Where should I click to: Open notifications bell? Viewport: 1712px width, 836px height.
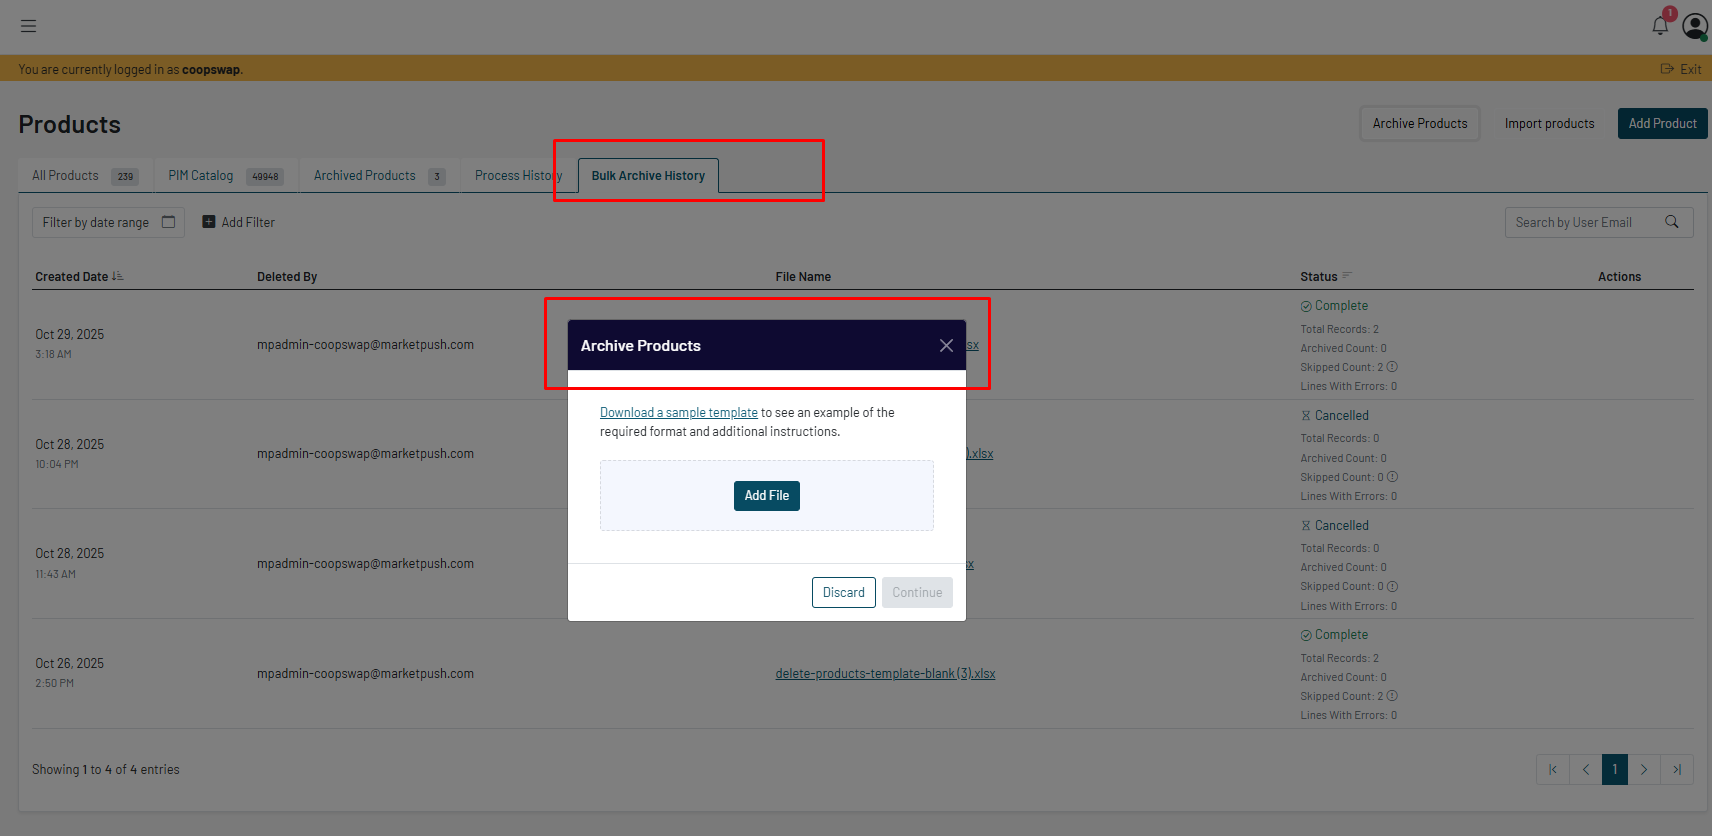1660,26
